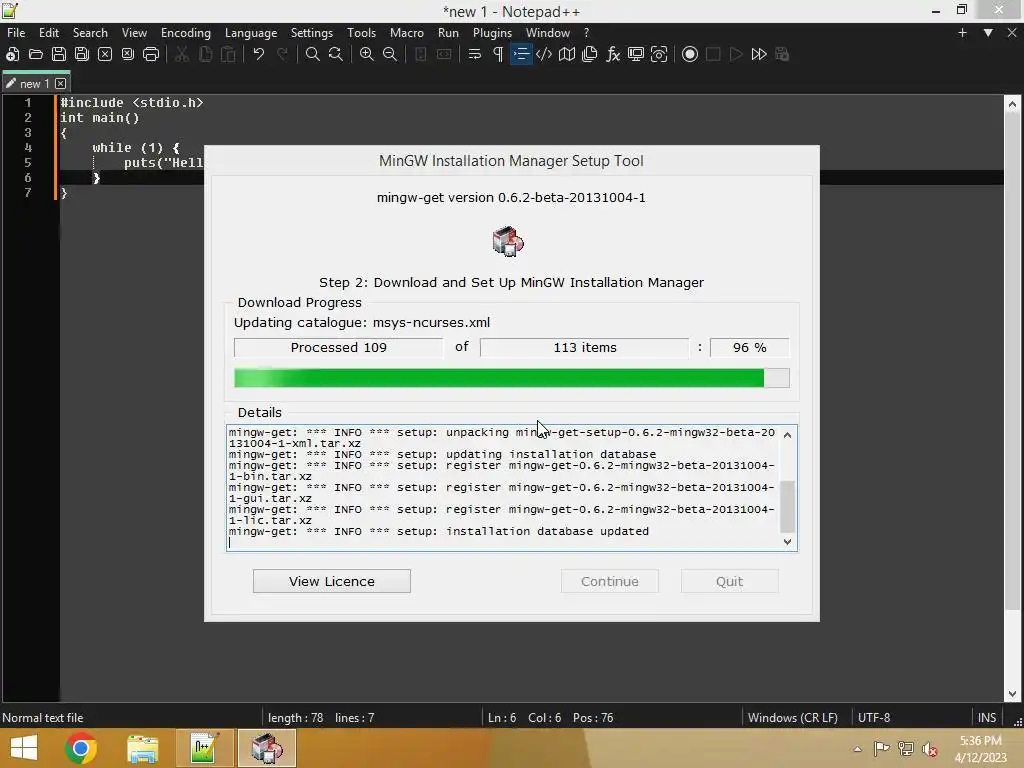Switch to Notepad++ taskbar icon
The image size is (1024, 768).
(204, 748)
